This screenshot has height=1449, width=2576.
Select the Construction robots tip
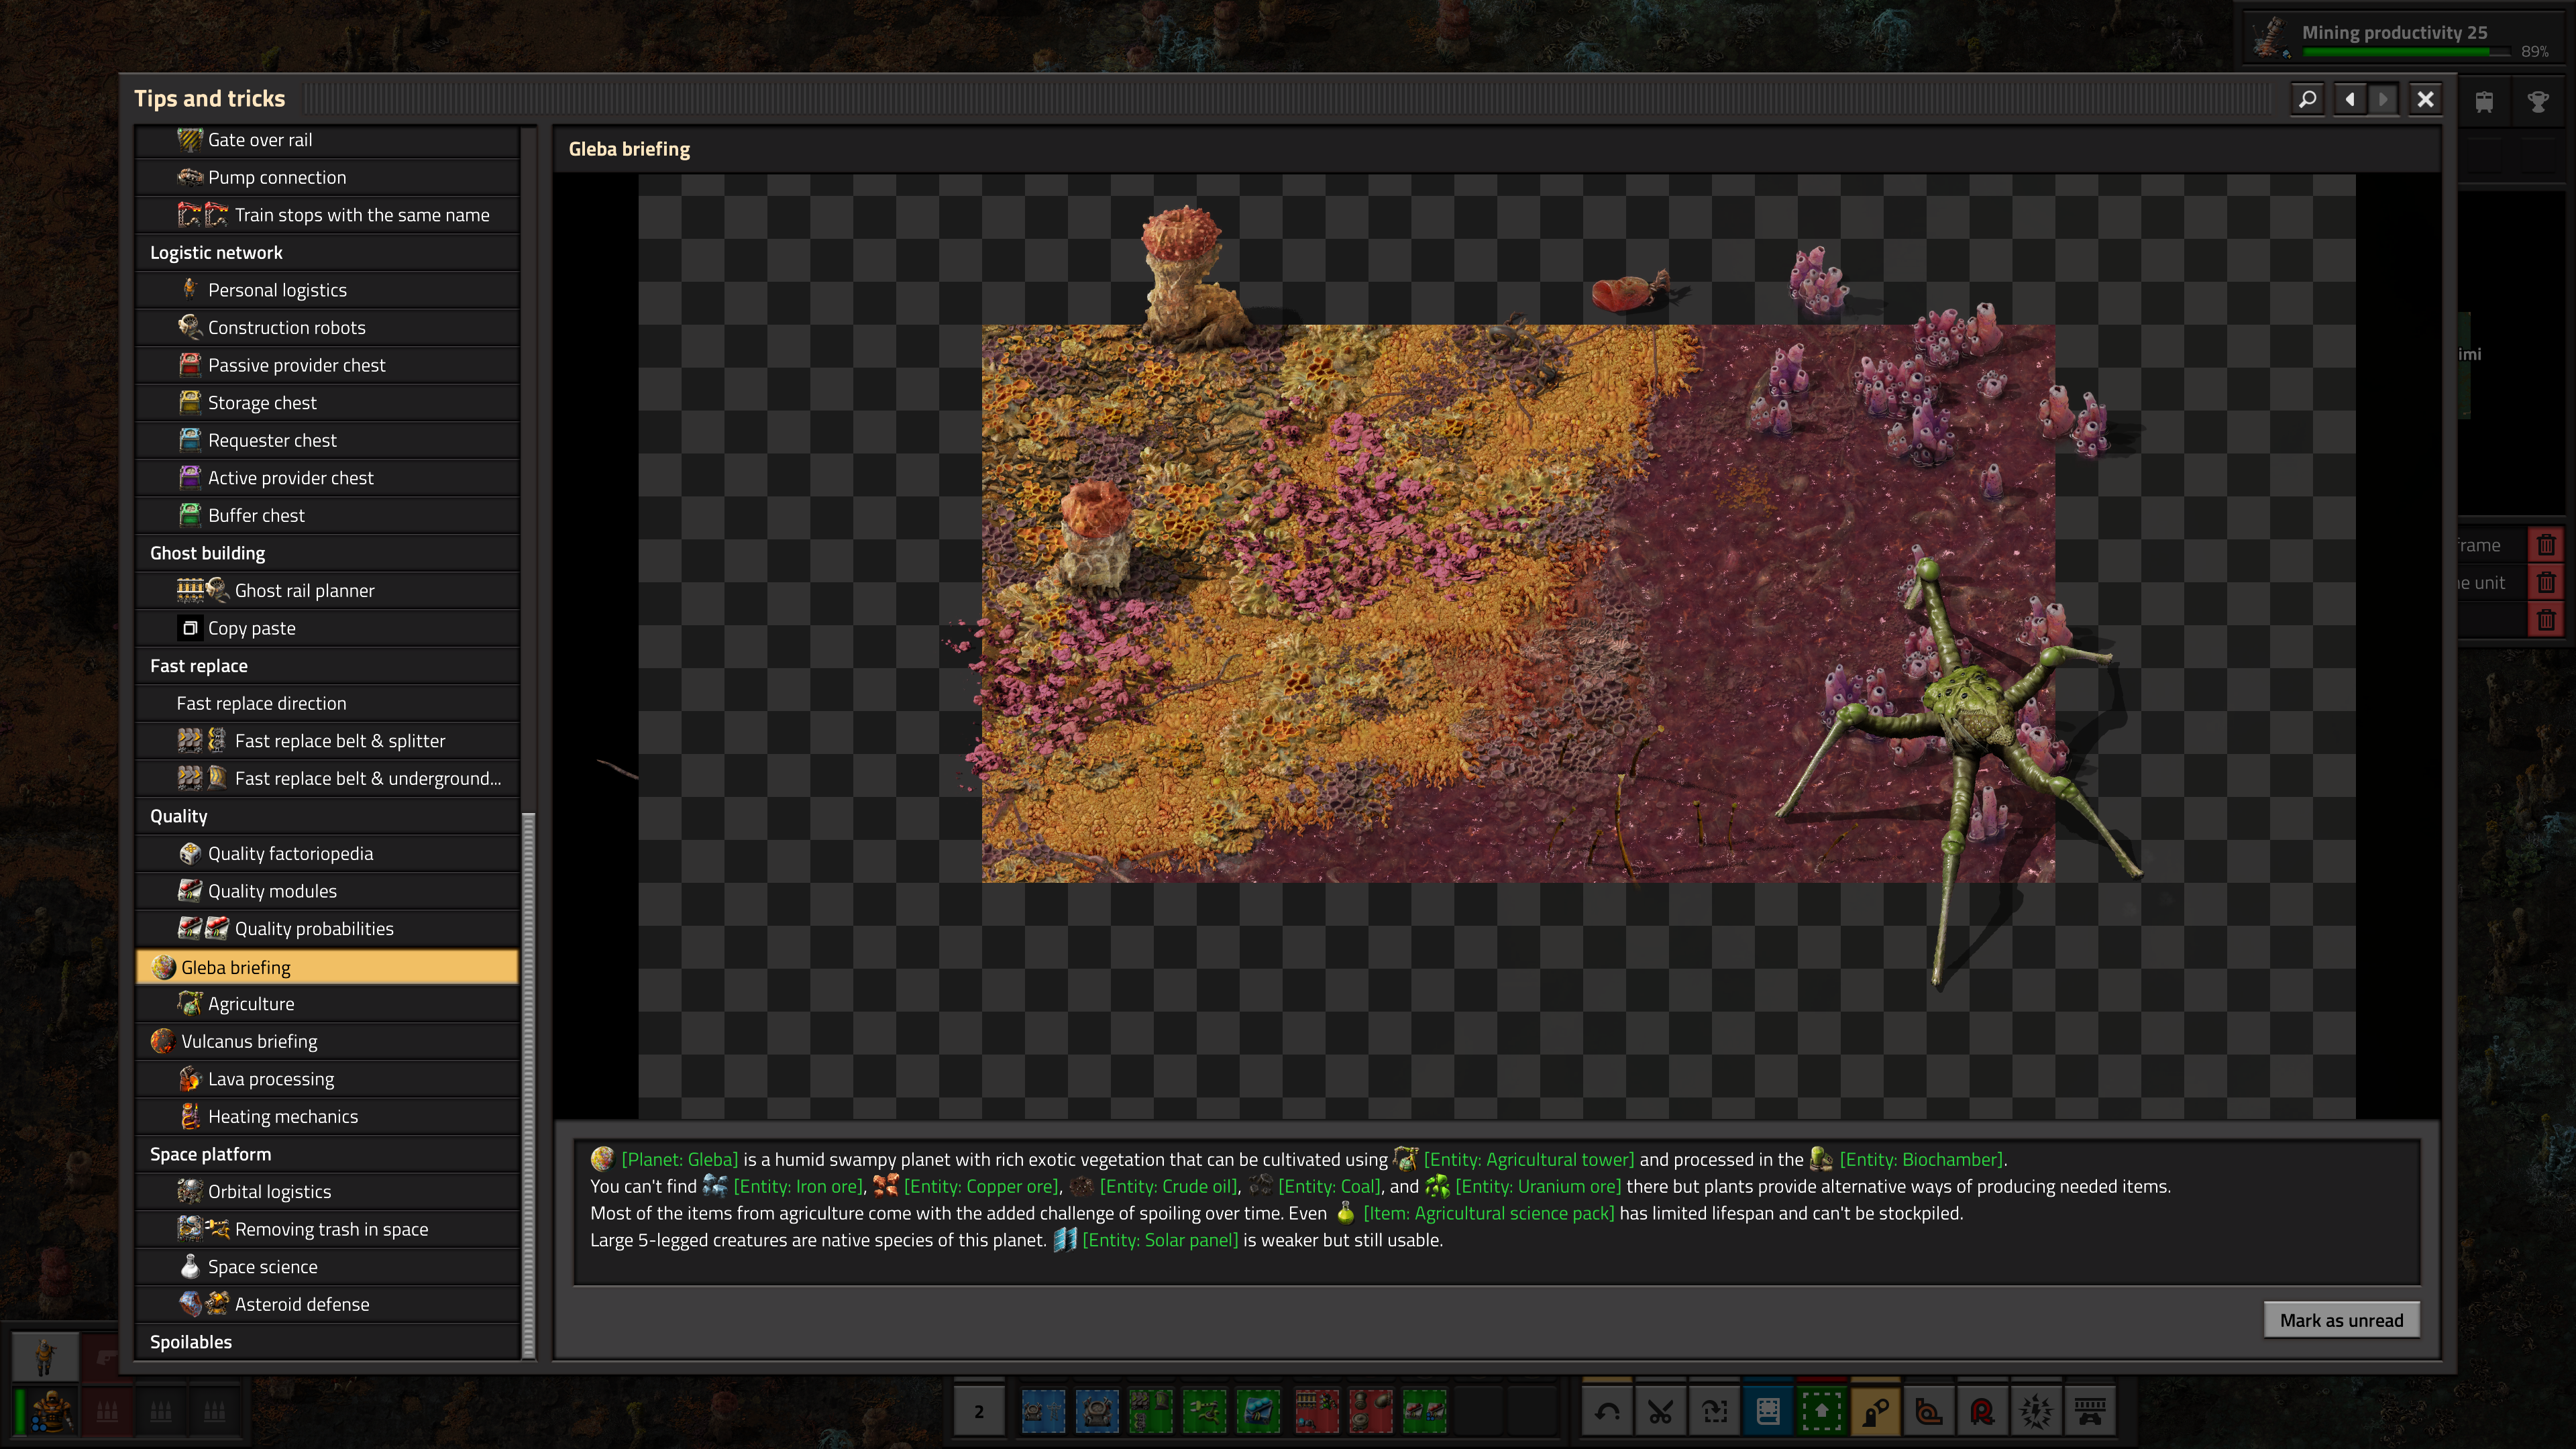327,328
